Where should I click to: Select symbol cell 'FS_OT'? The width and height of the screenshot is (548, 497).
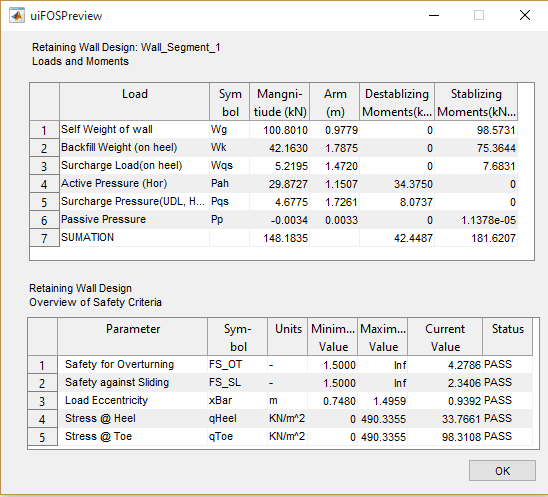(x=238, y=365)
